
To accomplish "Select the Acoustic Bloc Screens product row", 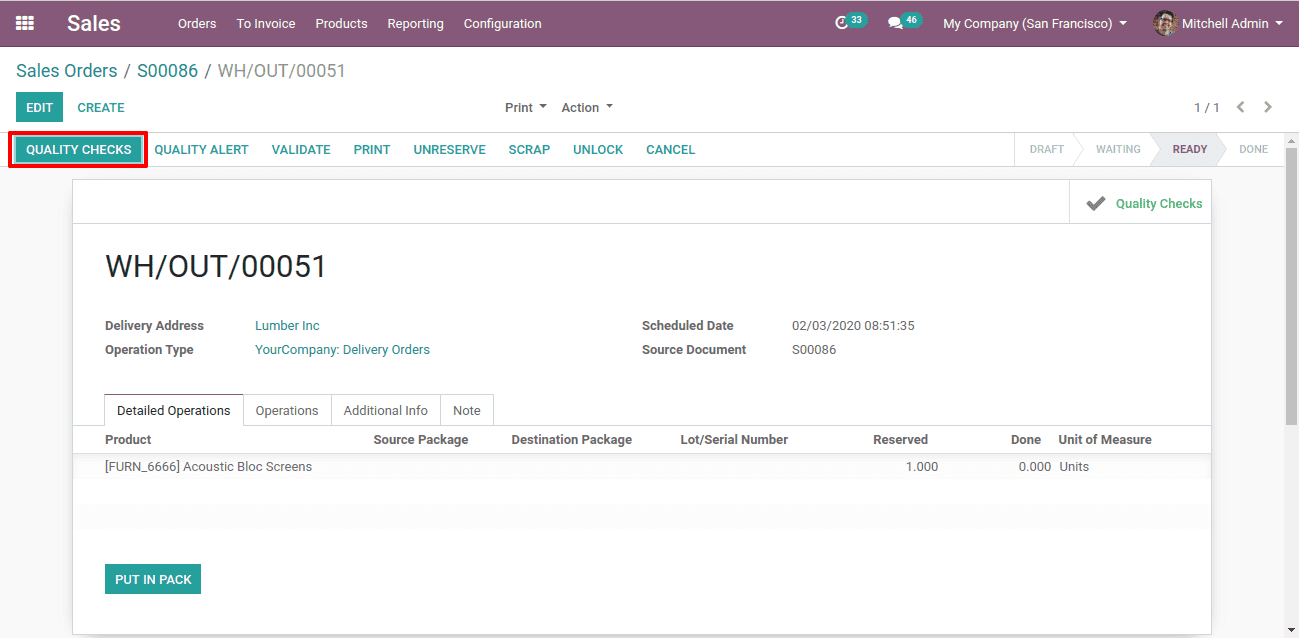I will [209, 466].
